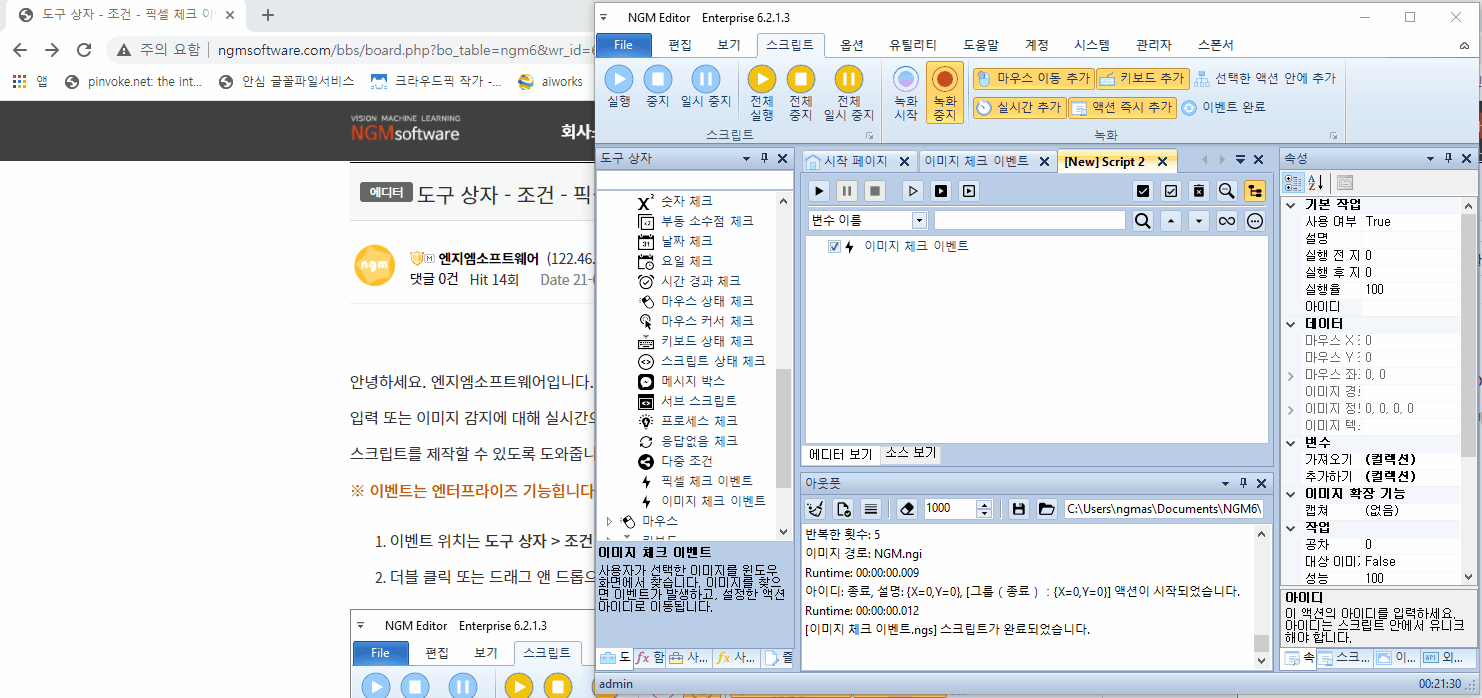
Task: Click the search text field beside 변수 이름
Action: pos(1030,220)
